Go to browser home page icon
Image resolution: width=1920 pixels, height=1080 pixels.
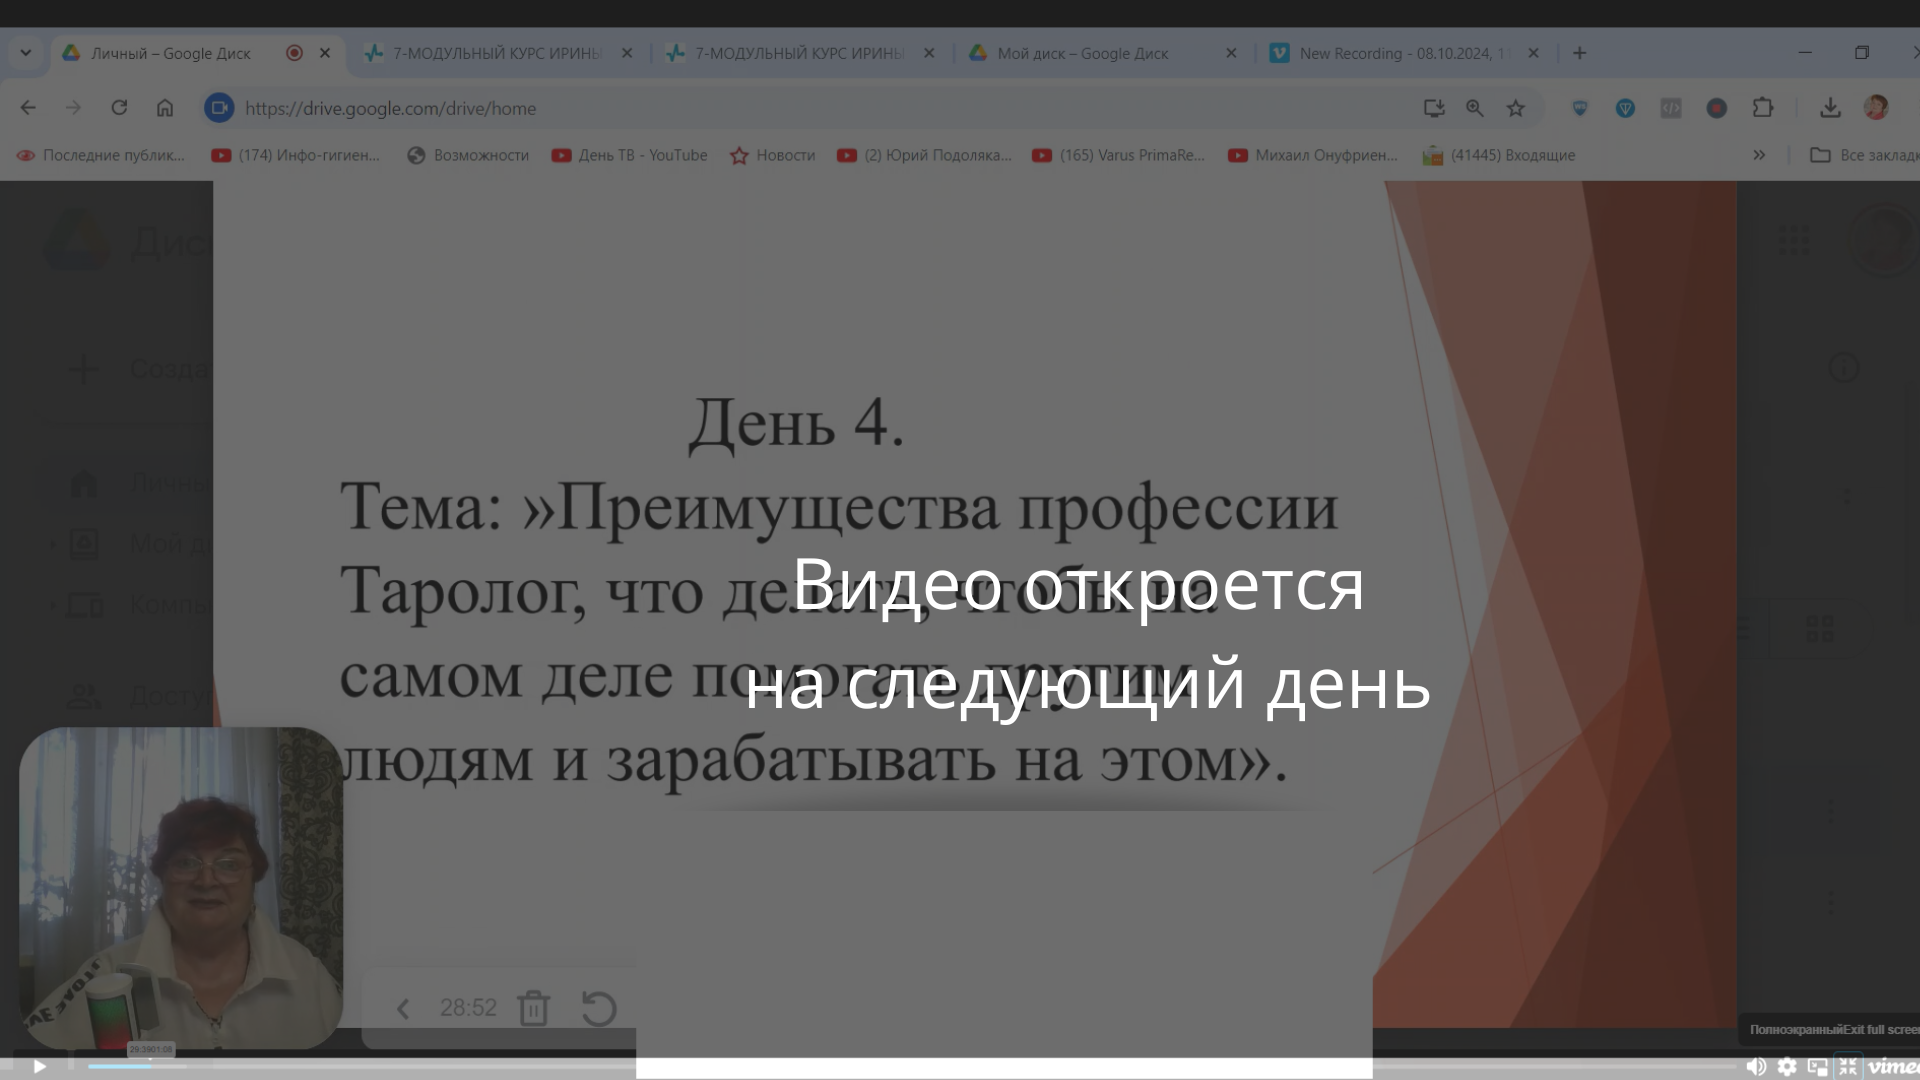coord(164,108)
